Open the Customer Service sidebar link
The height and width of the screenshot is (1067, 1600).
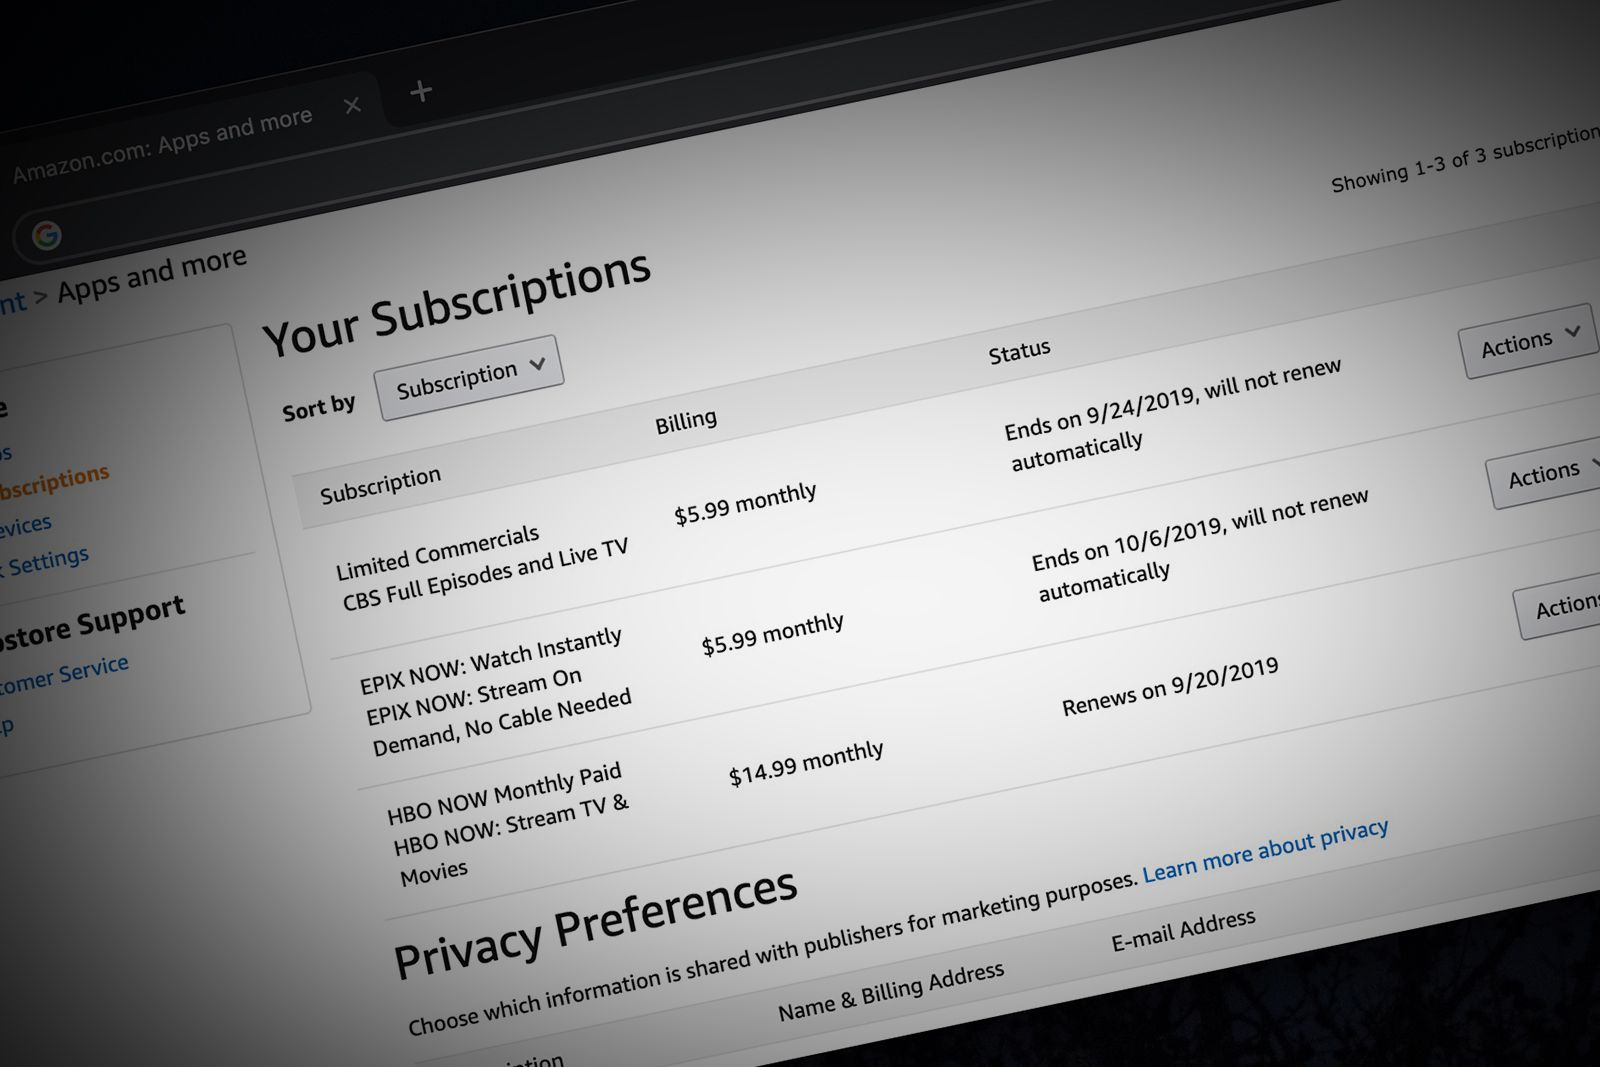coord(62,674)
